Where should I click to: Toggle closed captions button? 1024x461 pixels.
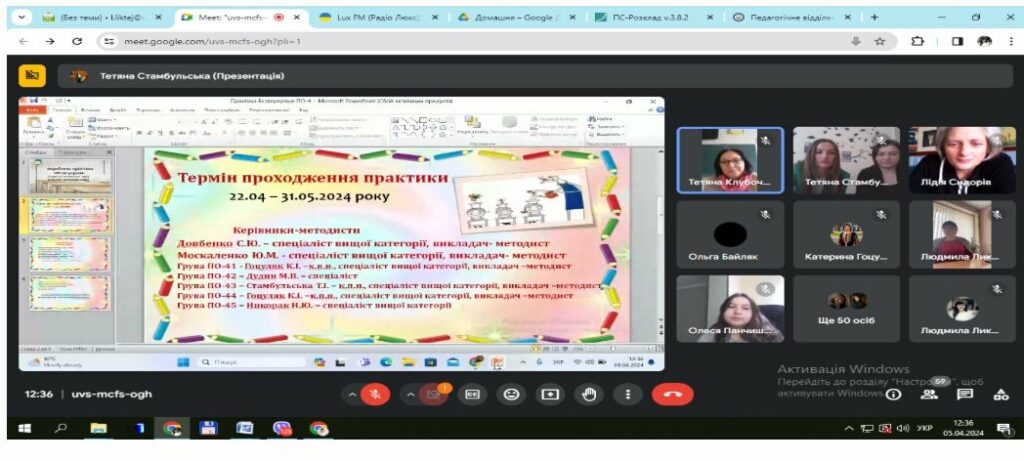473,395
